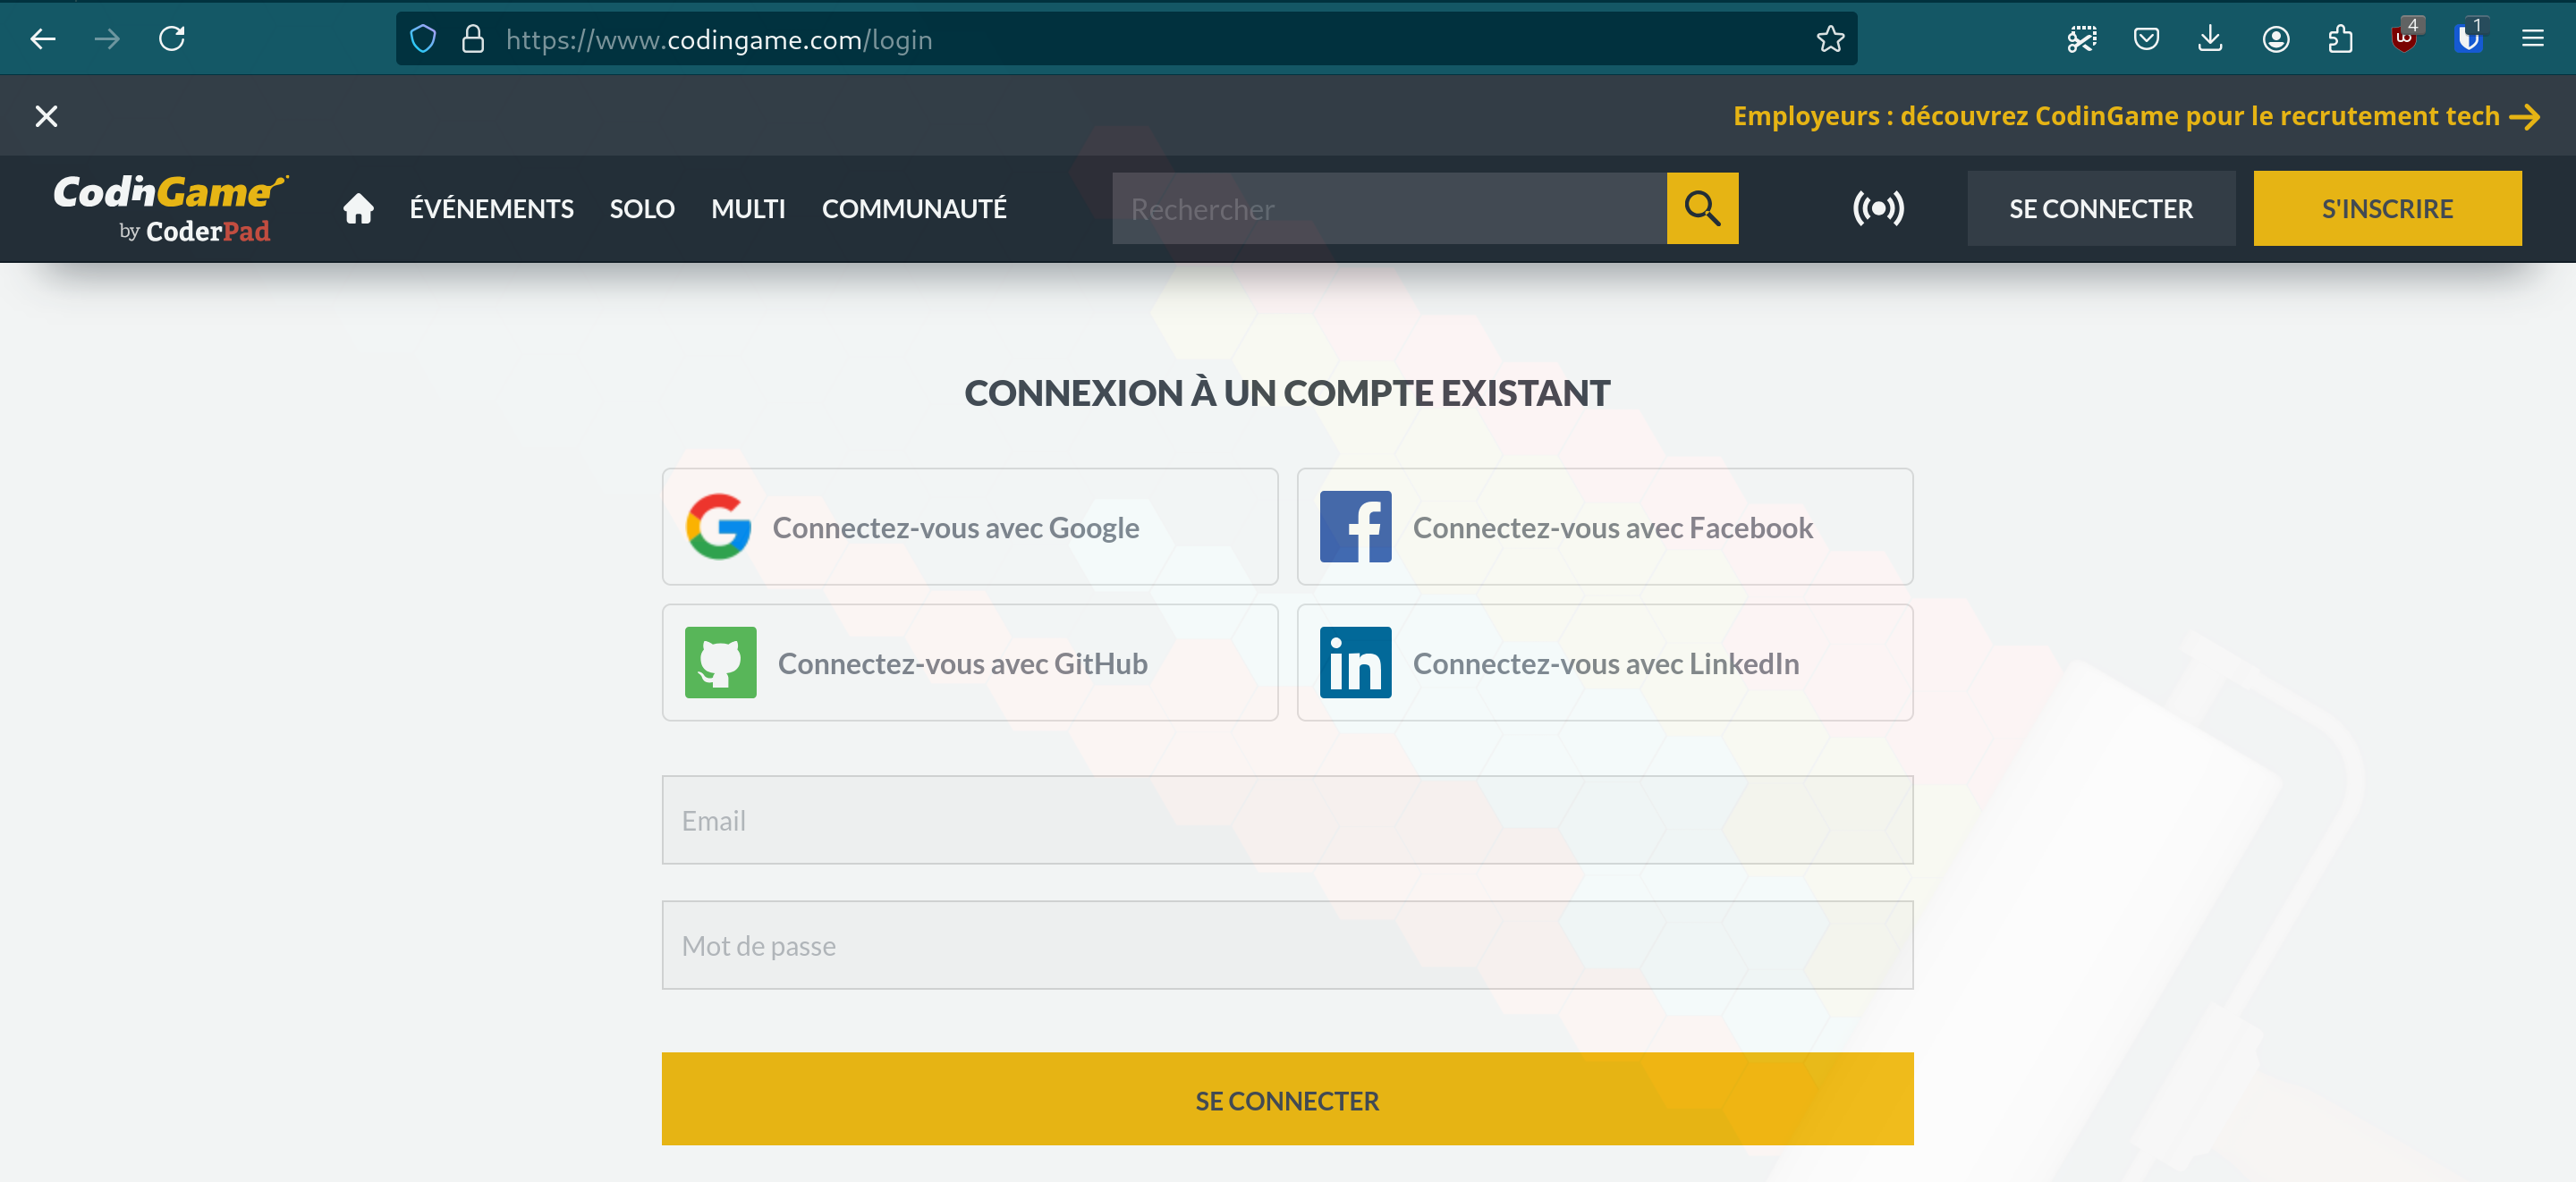Screen dimensions: 2576x1182
Task: Sign in with Connectez-vous avec LinkedIn
Action: click(x=1605, y=662)
